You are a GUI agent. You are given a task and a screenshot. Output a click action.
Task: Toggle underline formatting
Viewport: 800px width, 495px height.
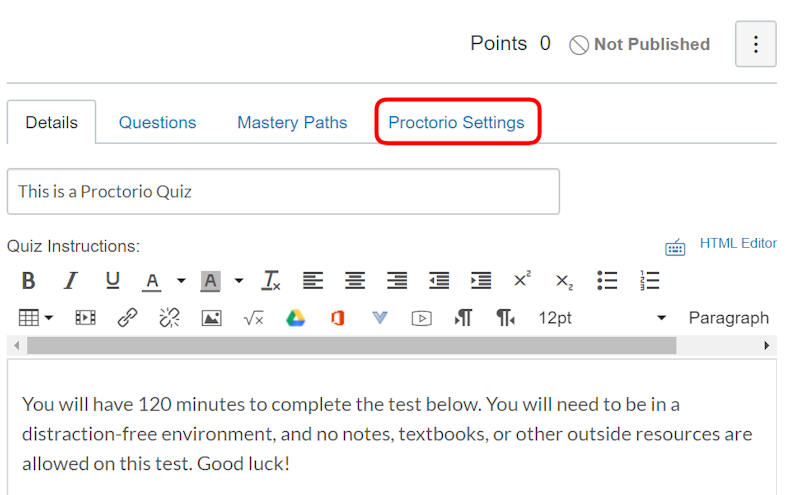[112, 281]
